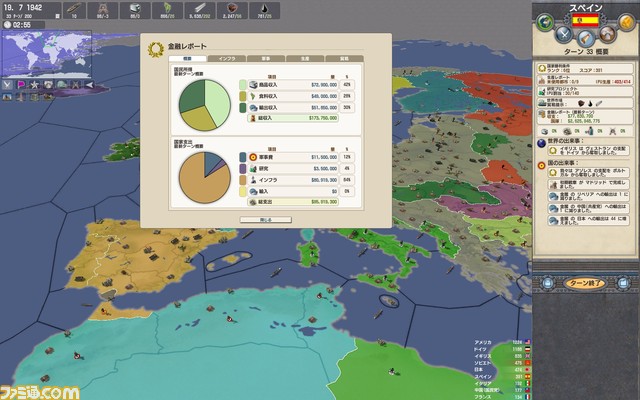640x400 pixels.
Task: Open the globe diplomacy icon in Spain panel
Action: [544, 22]
